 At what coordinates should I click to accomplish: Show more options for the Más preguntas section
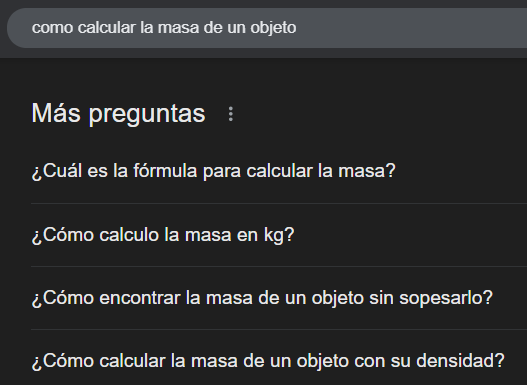(x=231, y=114)
